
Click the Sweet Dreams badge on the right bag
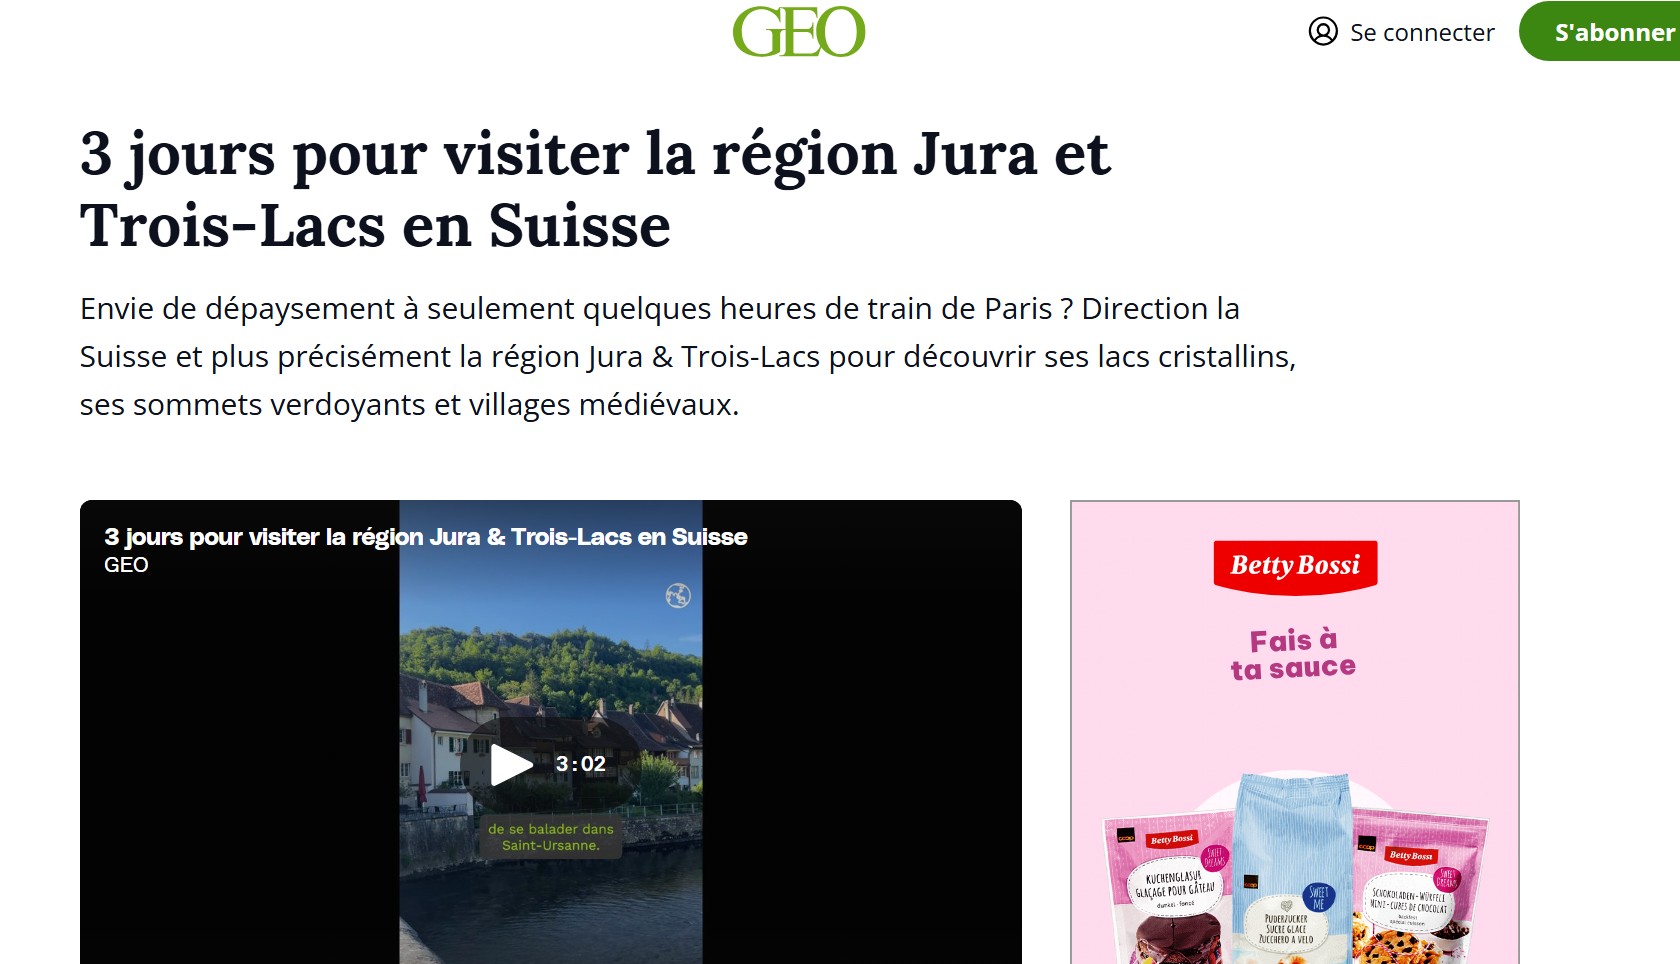pyautogui.click(x=1446, y=879)
